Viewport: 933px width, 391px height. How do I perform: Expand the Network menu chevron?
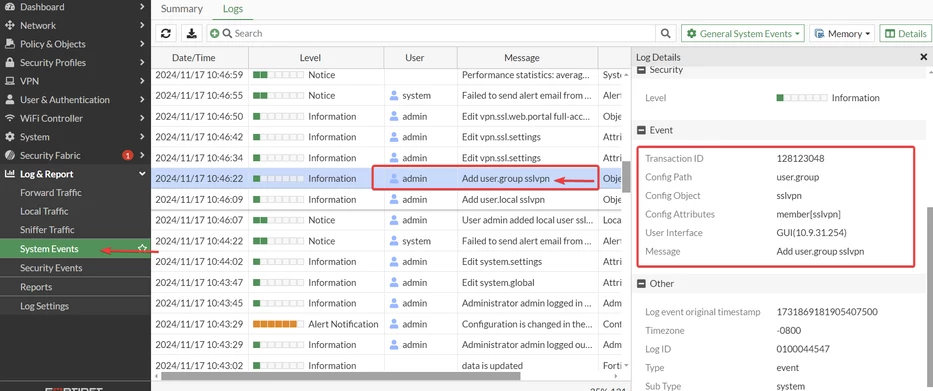[x=142, y=26]
